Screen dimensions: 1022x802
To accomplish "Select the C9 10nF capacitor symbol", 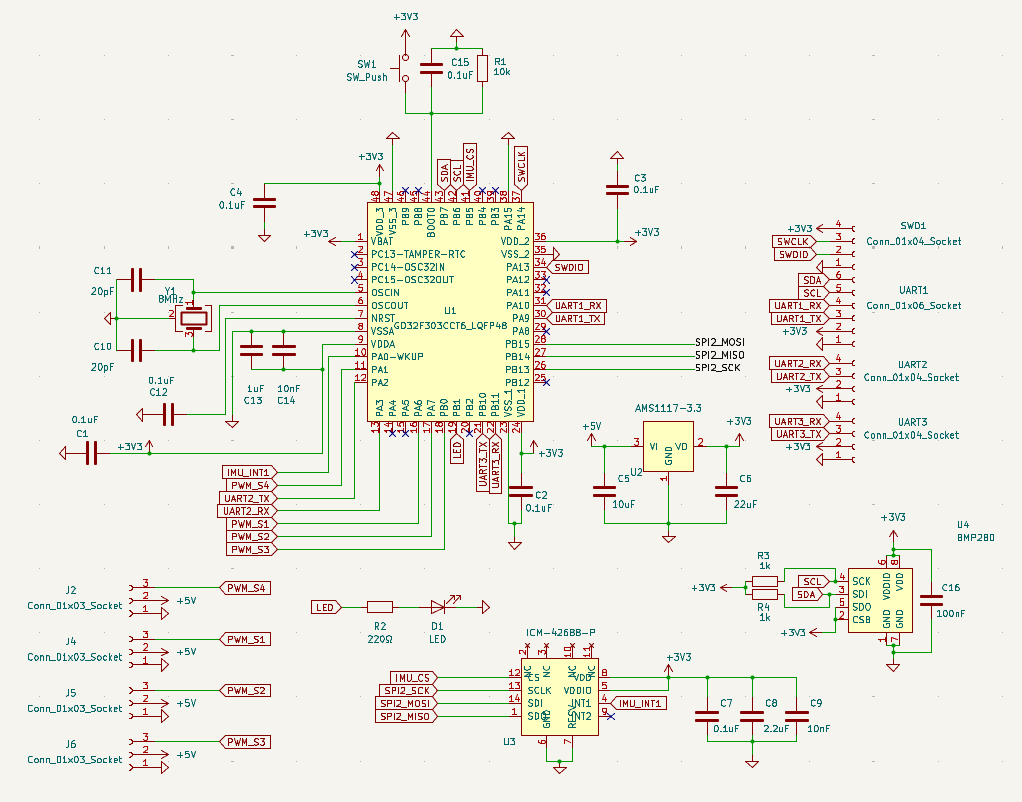I will tap(796, 716).
